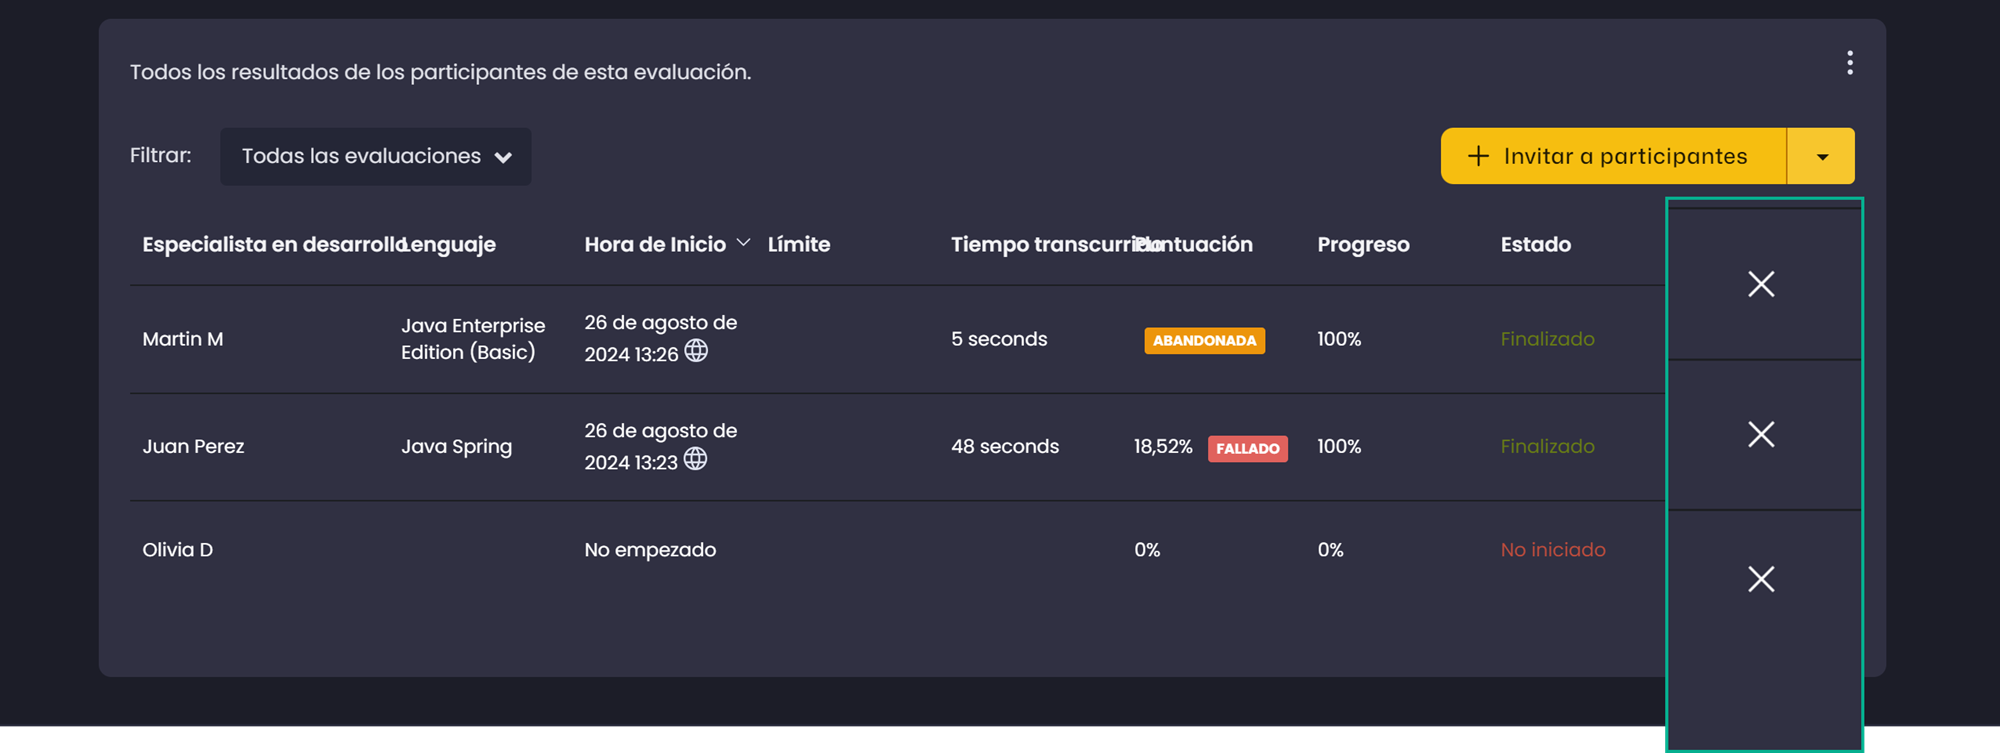Click the Límite column header
The image size is (2000, 753).
coord(799,244)
